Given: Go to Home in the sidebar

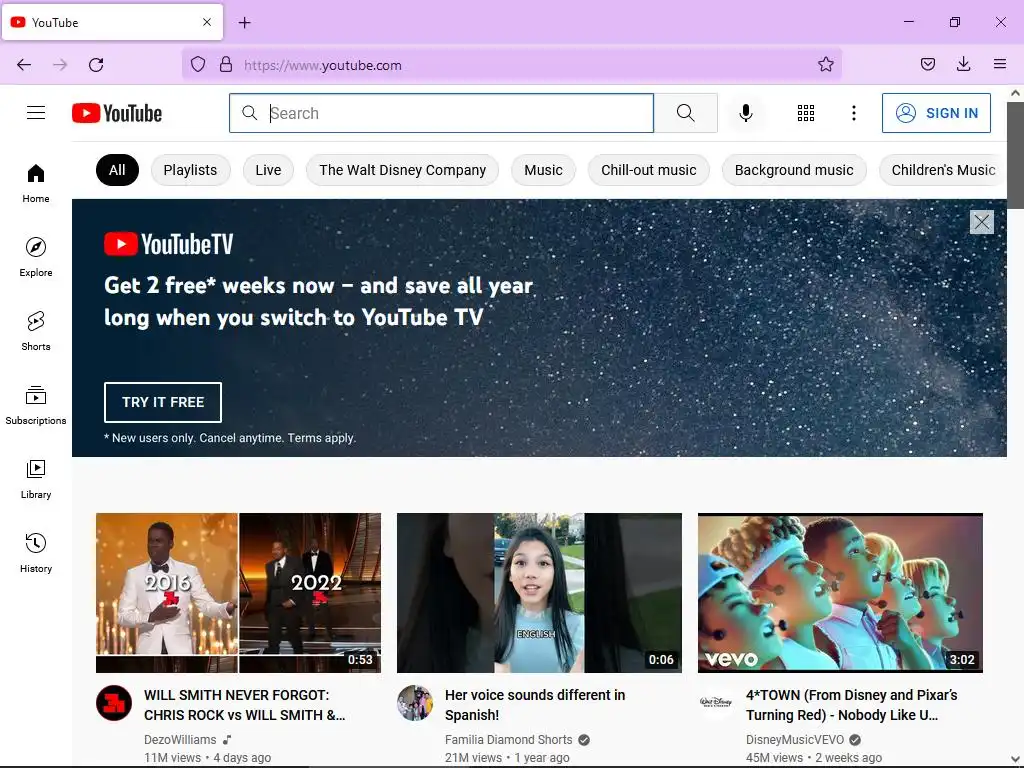Looking at the screenshot, I should pyautogui.click(x=36, y=184).
